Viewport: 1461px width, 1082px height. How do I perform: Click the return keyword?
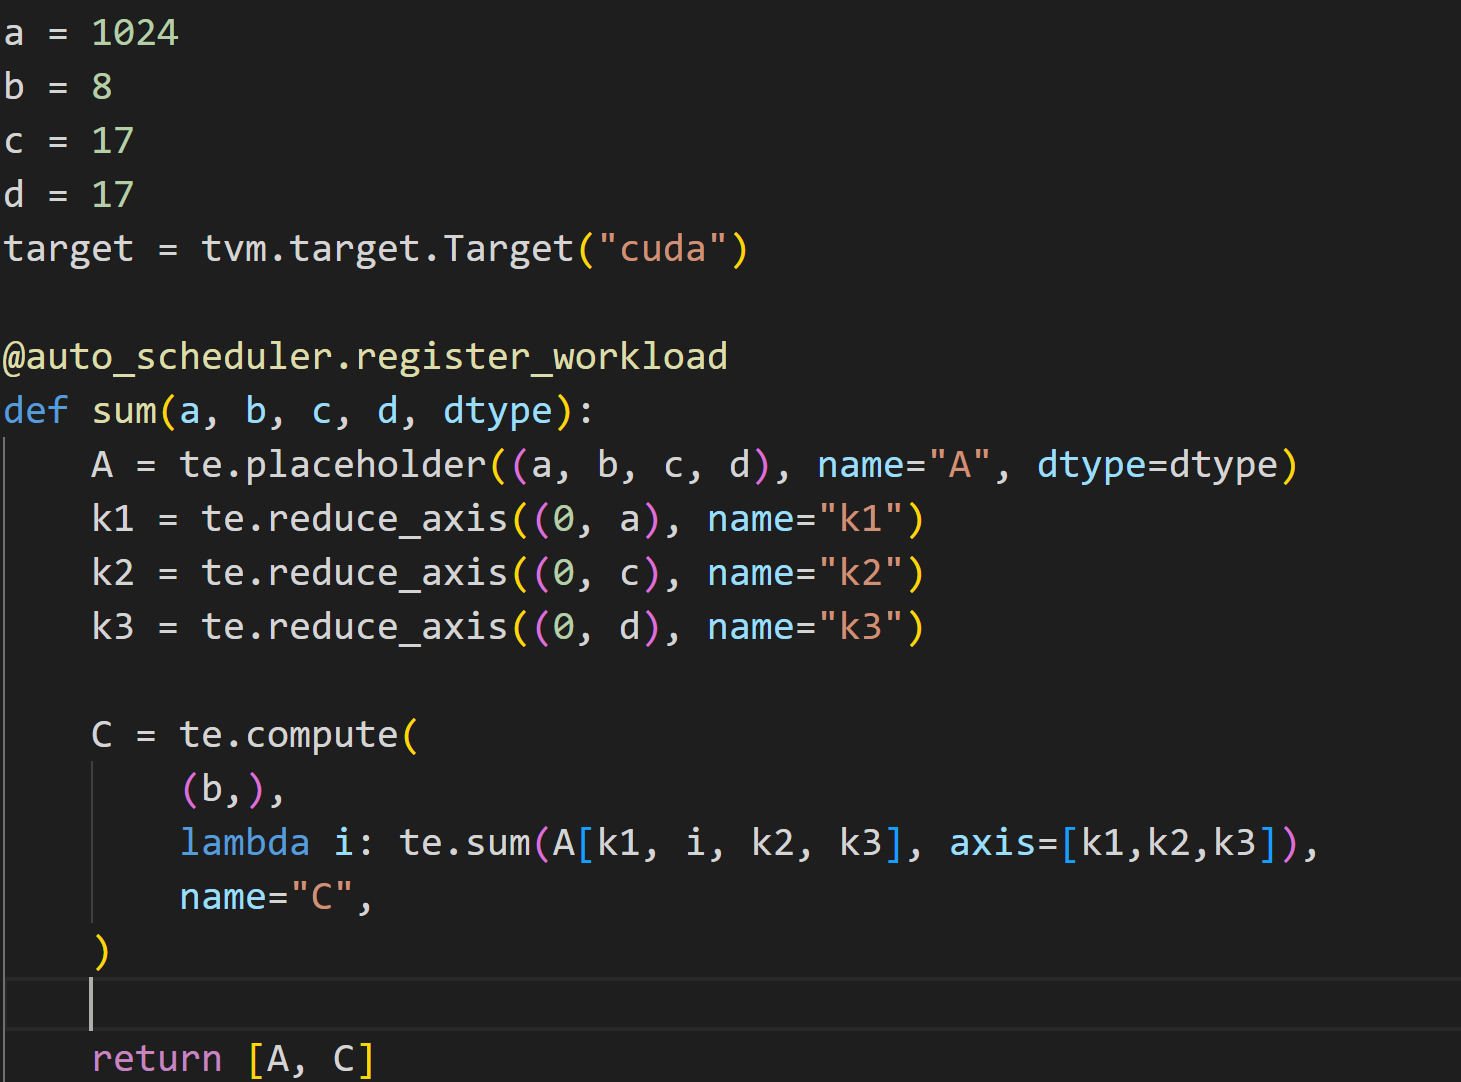pos(156,1059)
